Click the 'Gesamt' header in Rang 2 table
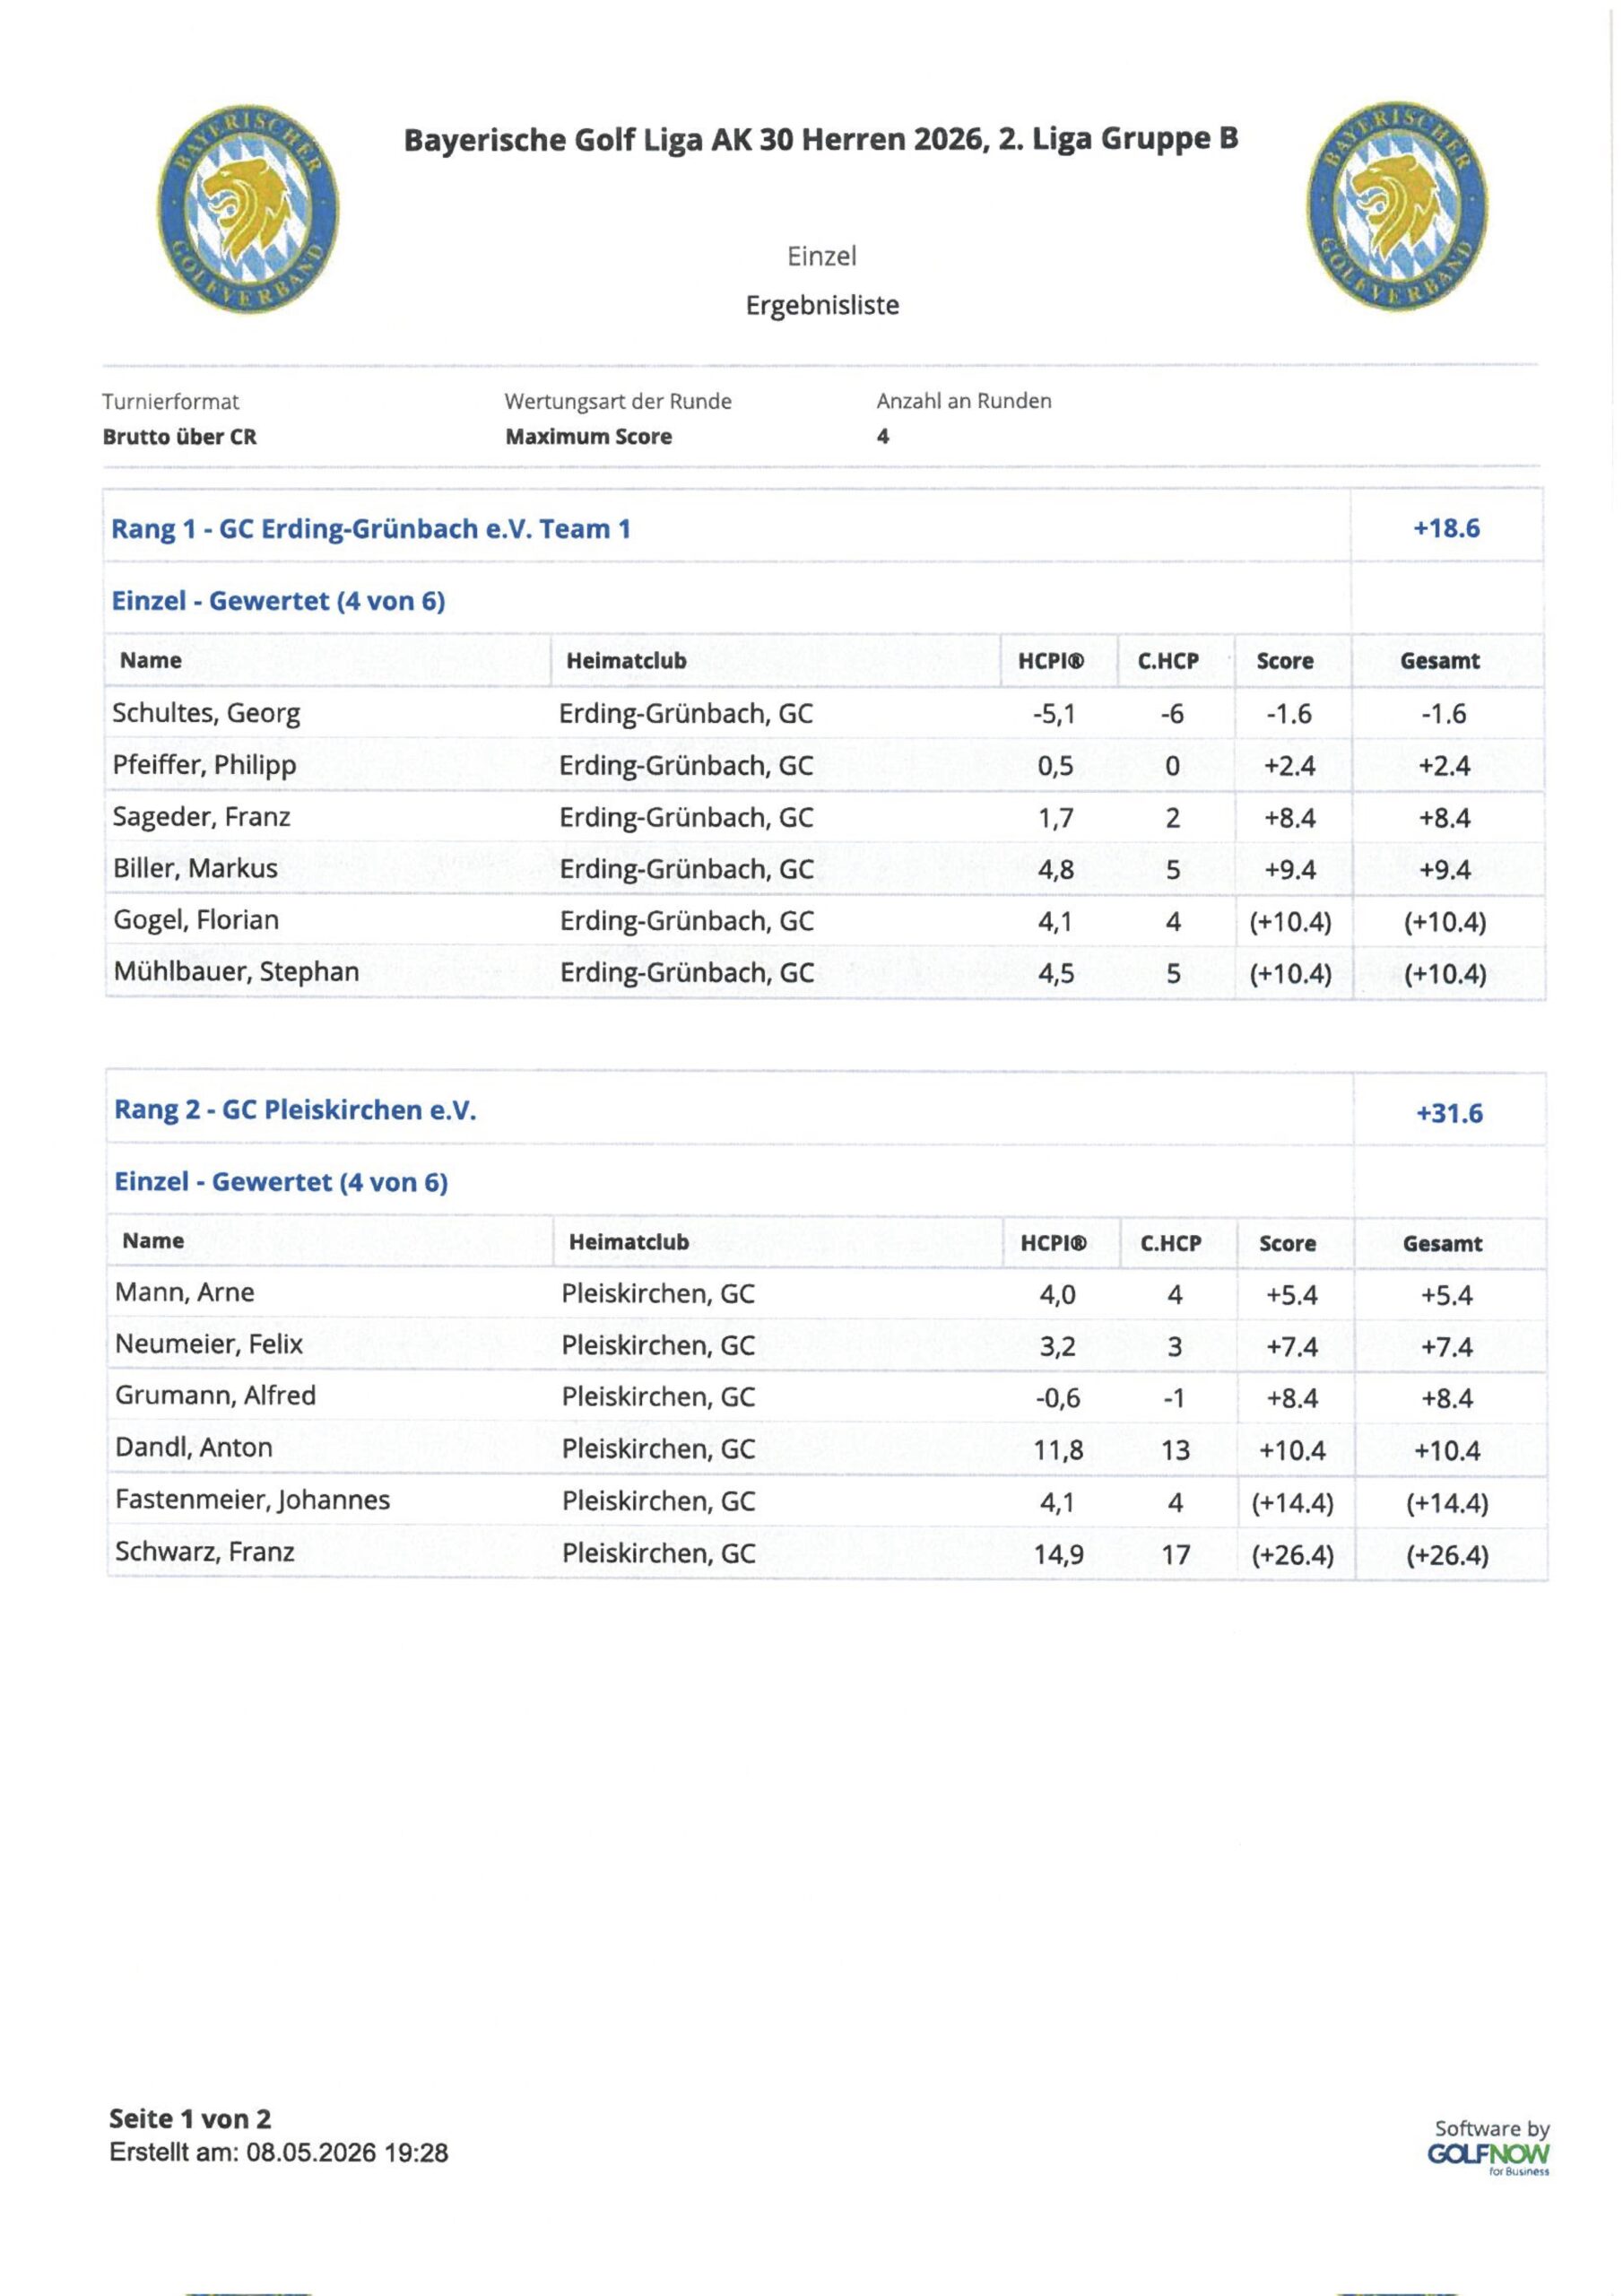The width and height of the screenshot is (1623, 2296). coord(1442,1244)
